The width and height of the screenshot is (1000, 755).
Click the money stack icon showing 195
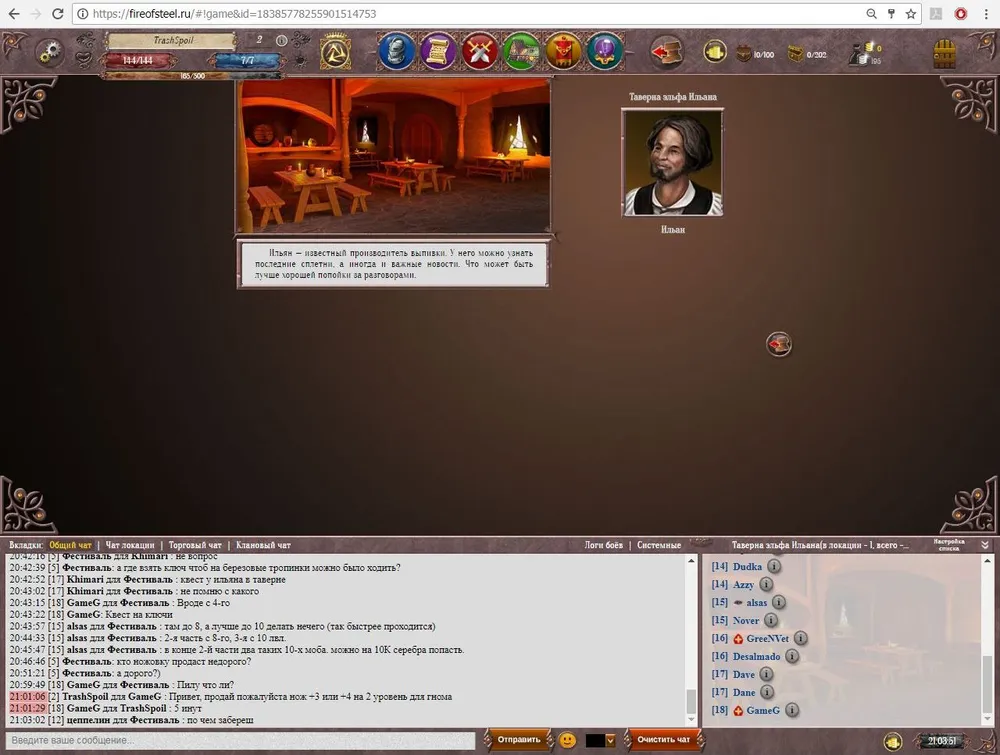[x=864, y=54]
